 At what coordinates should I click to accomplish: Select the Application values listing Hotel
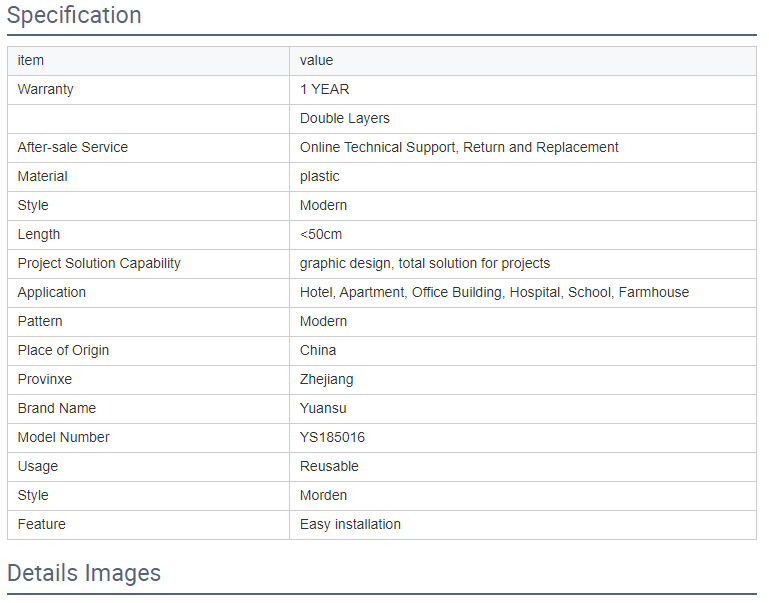point(494,293)
